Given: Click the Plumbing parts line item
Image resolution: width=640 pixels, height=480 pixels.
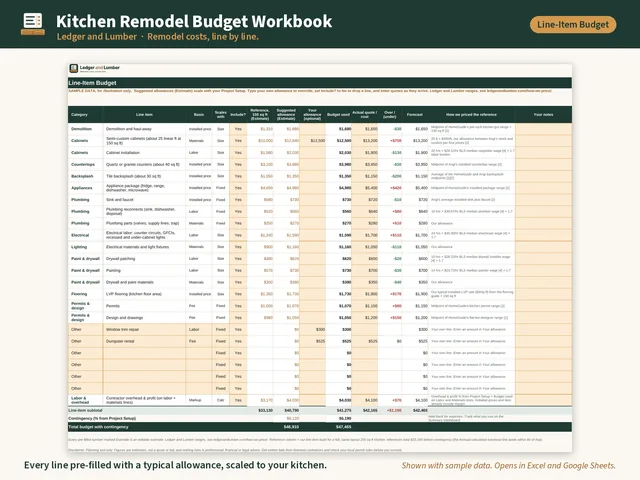Looking at the screenshot, I should [x=142, y=223].
